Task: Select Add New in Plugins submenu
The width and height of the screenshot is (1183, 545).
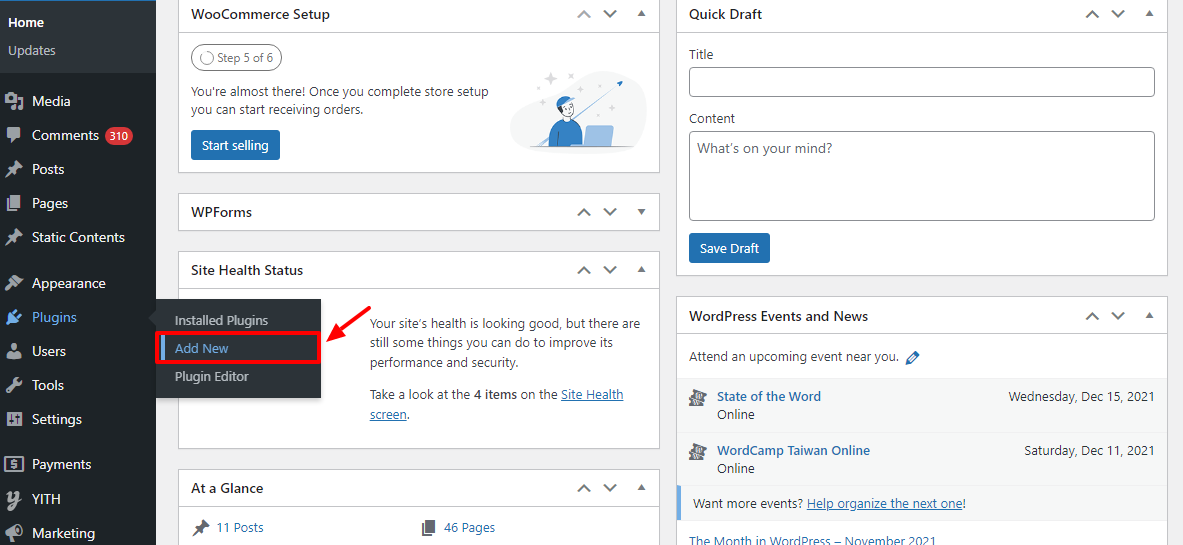Action: [x=202, y=348]
